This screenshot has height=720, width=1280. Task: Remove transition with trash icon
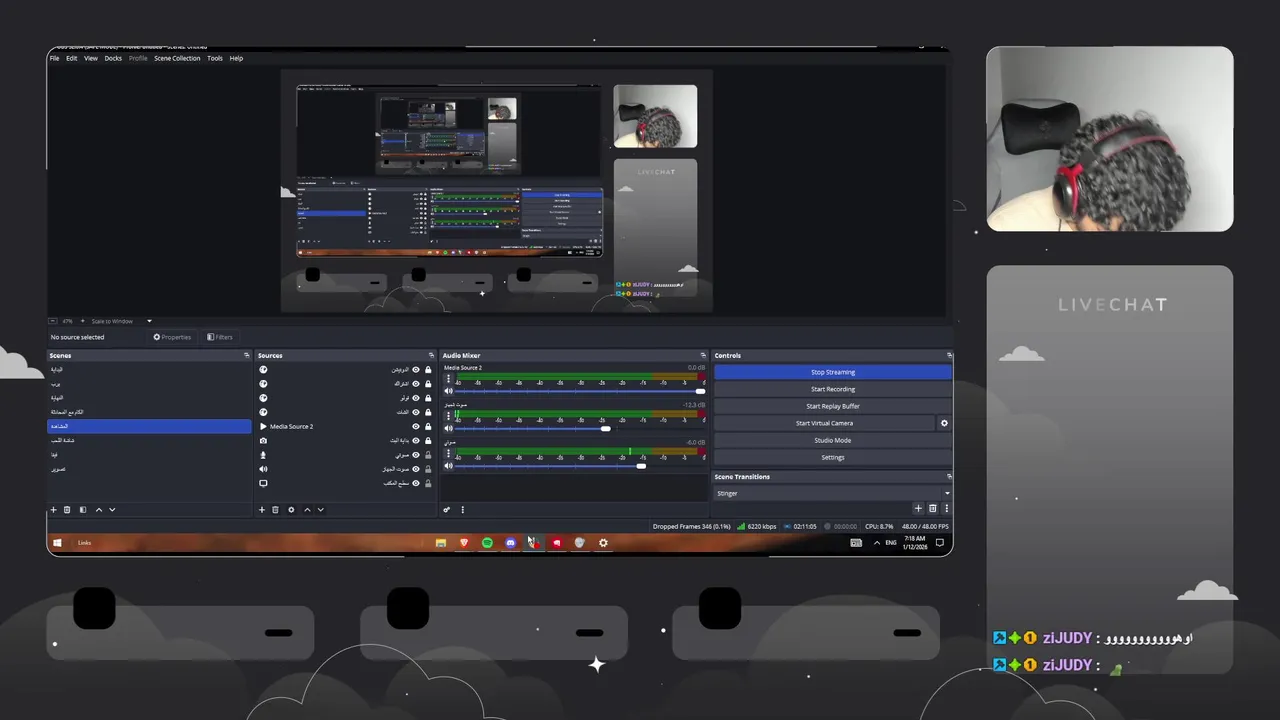(933, 508)
